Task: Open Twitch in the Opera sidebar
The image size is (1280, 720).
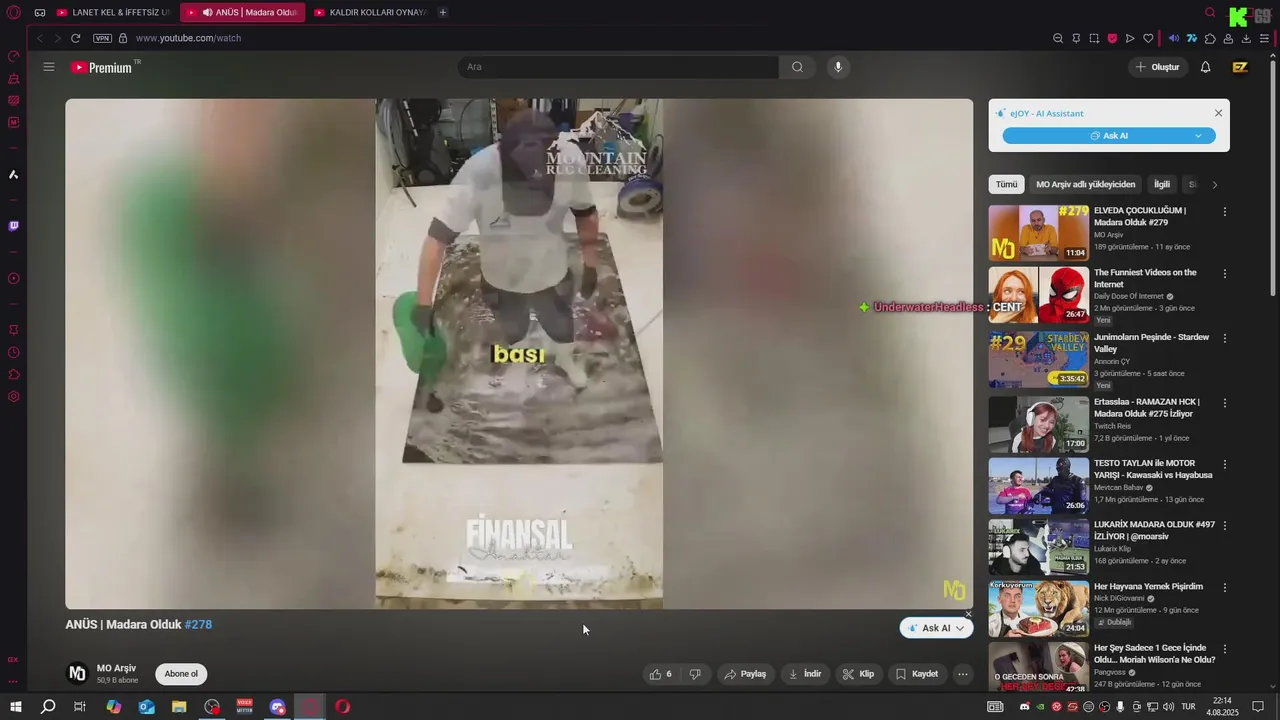Action: [13, 226]
